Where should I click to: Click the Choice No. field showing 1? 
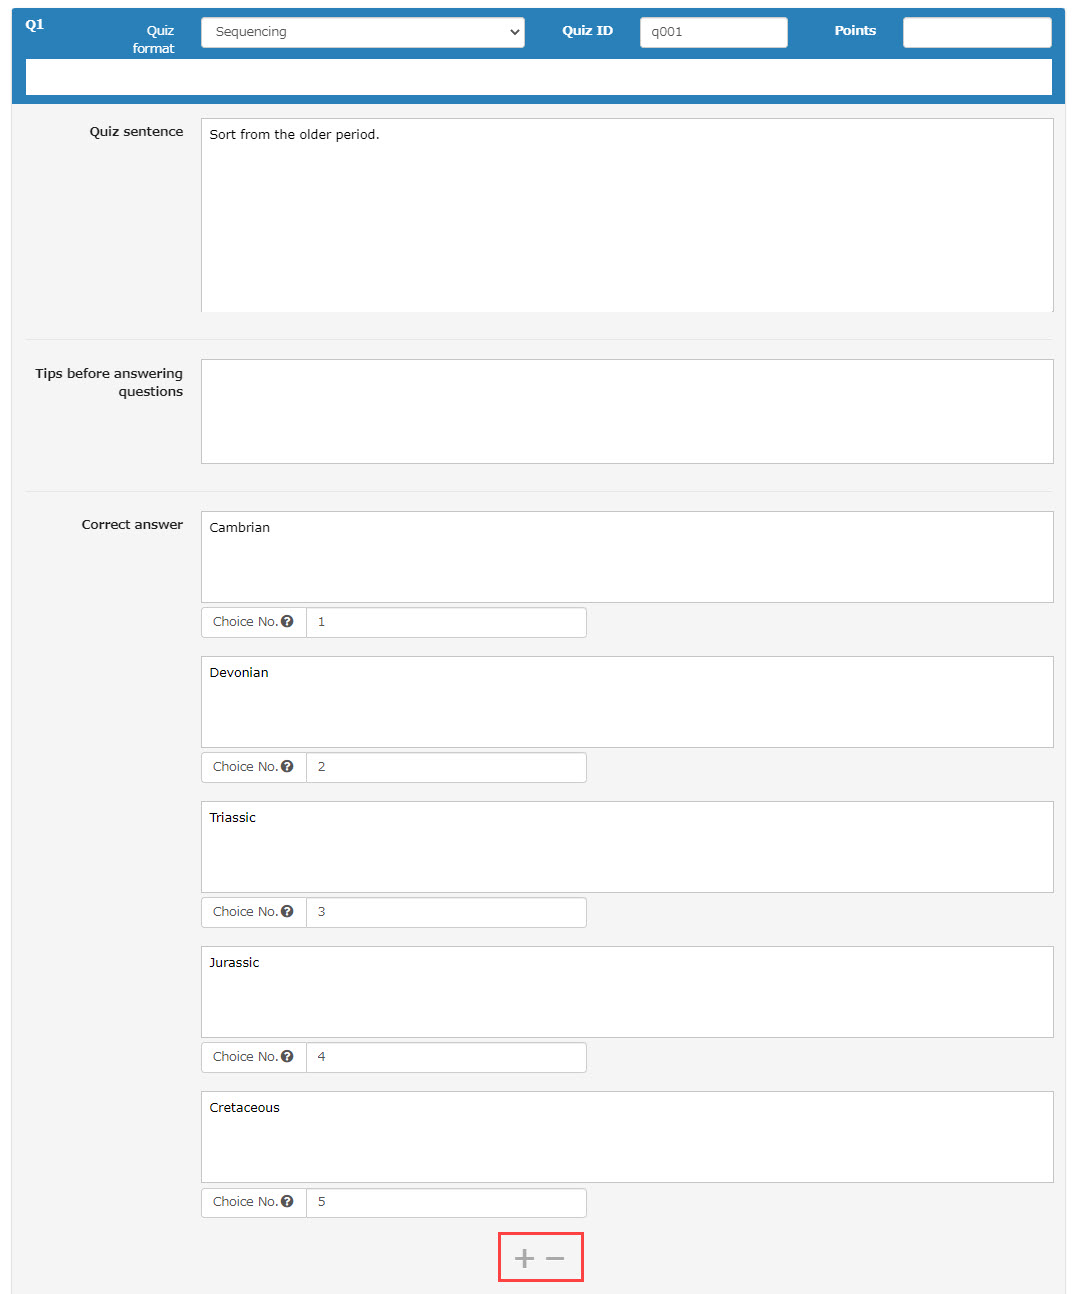pos(446,622)
